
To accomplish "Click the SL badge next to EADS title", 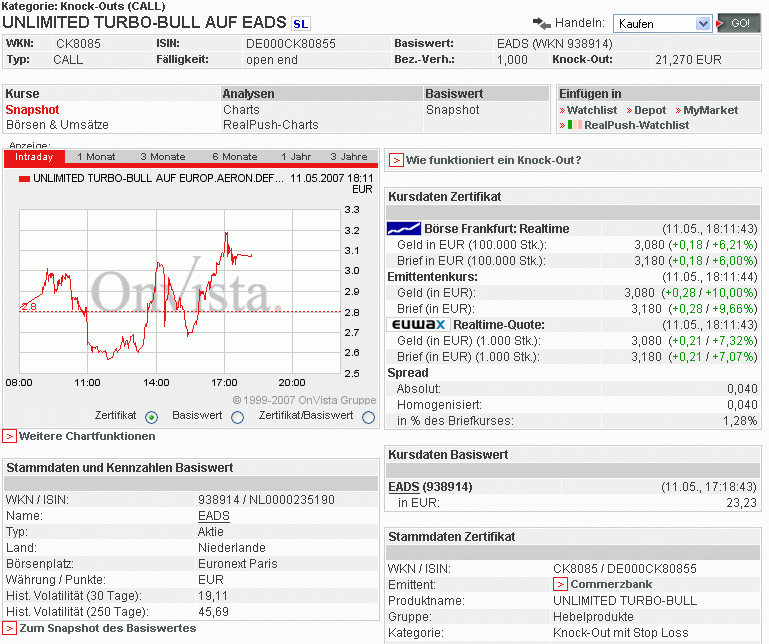I will coord(300,23).
